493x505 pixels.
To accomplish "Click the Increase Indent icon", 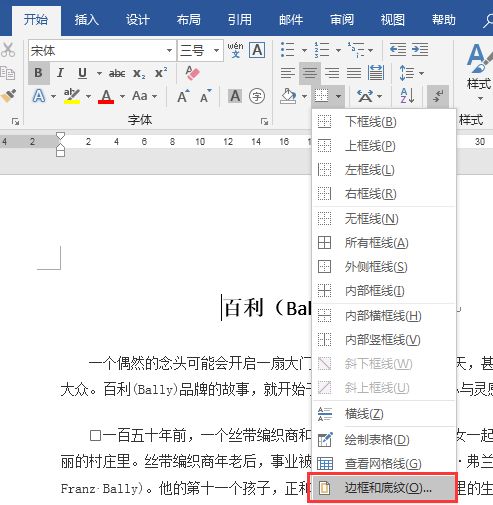I will (420, 50).
